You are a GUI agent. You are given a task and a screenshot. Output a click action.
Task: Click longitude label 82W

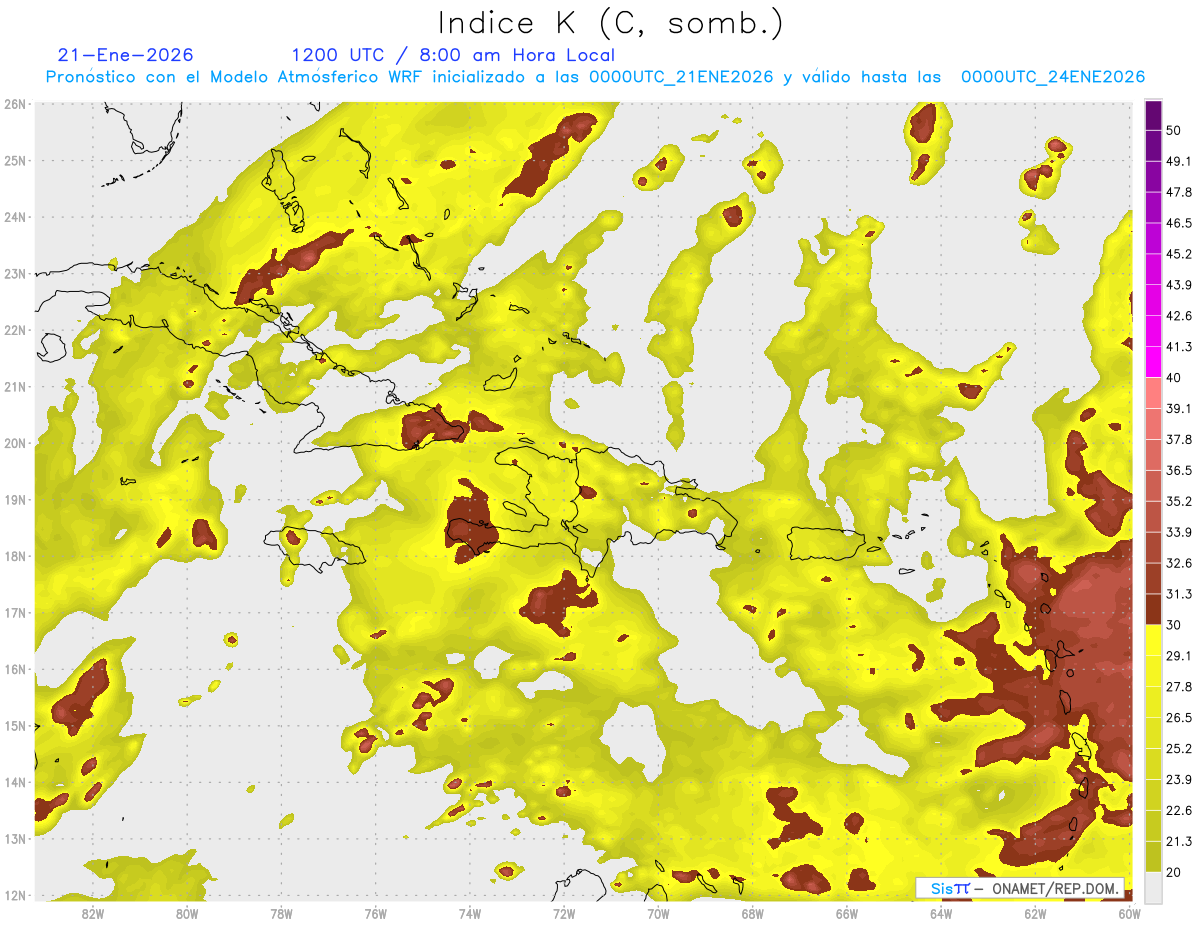93,913
